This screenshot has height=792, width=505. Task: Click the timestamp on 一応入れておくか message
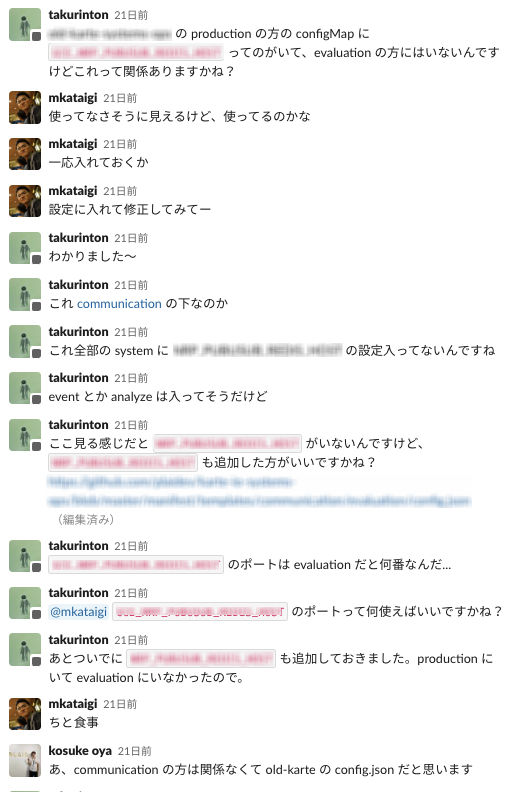(120, 144)
